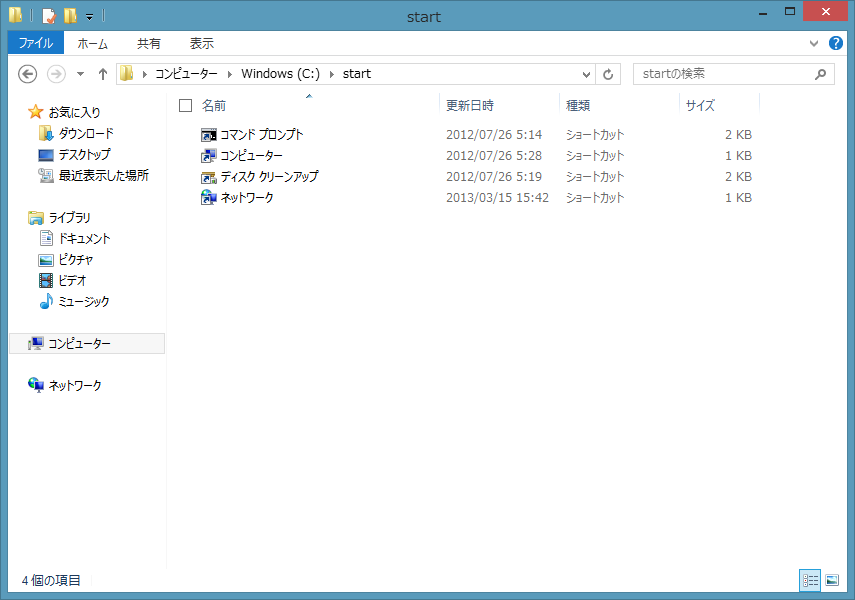This screenshot has width=855, height=600.
Task: Switch to large icons view in status bar
Action: (x=832, y=580)
